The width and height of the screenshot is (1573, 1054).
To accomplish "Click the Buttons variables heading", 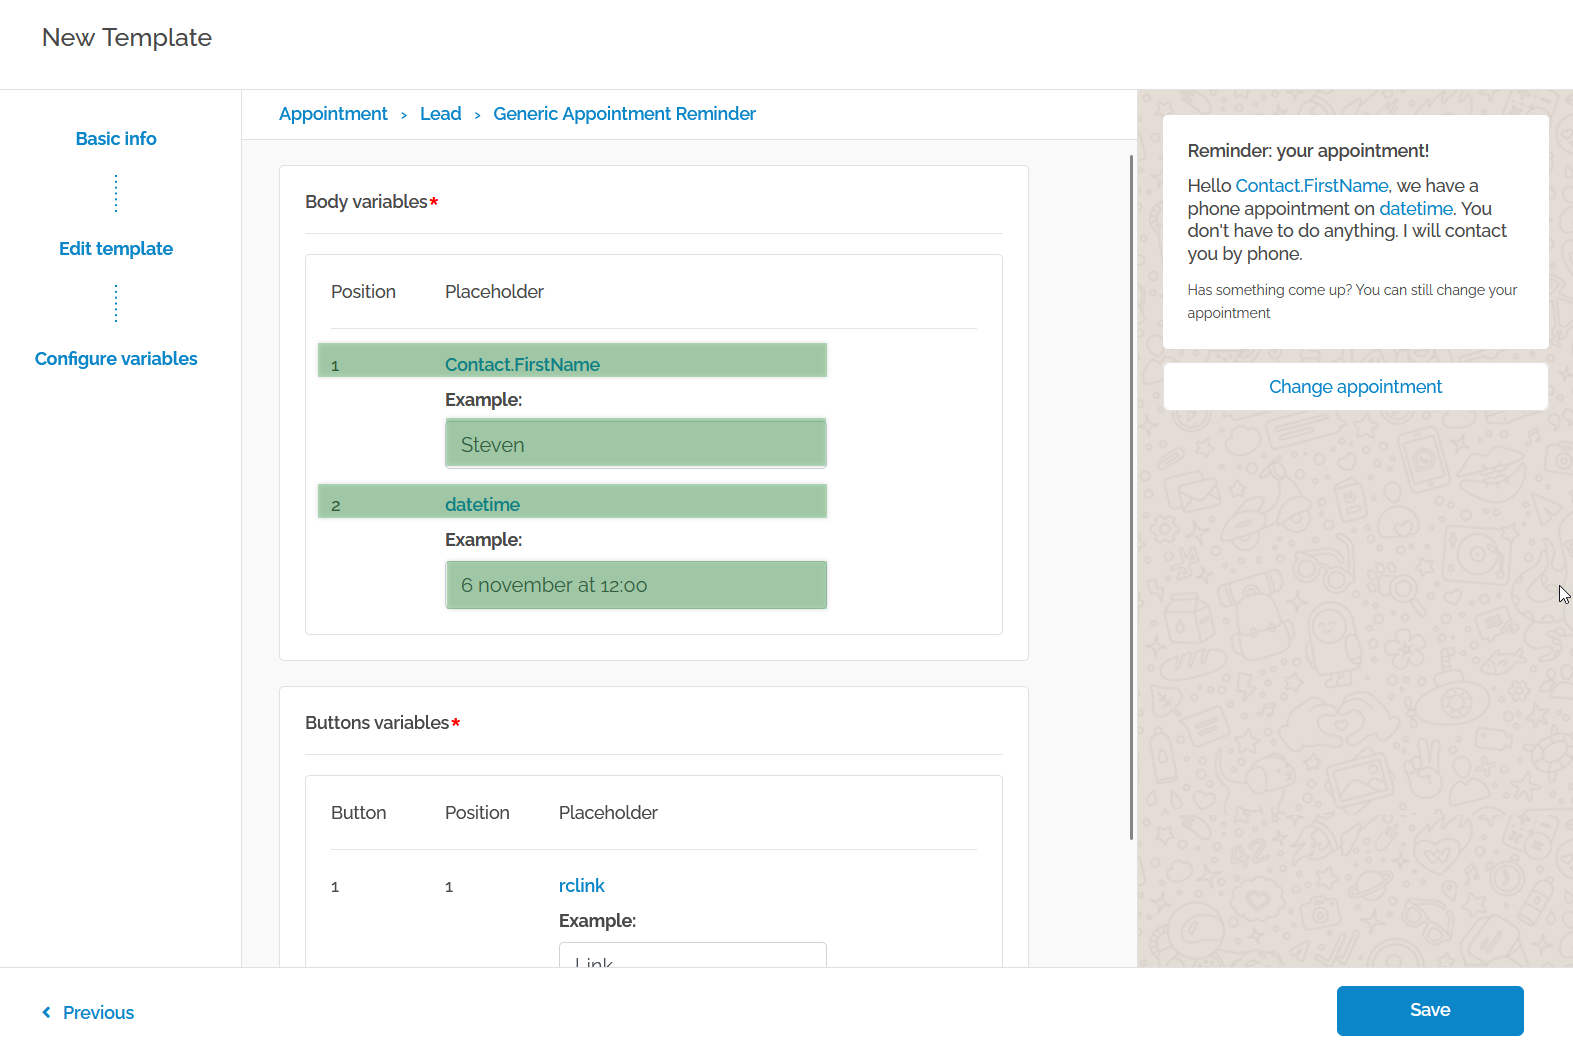I will click(x=382, y=723).
